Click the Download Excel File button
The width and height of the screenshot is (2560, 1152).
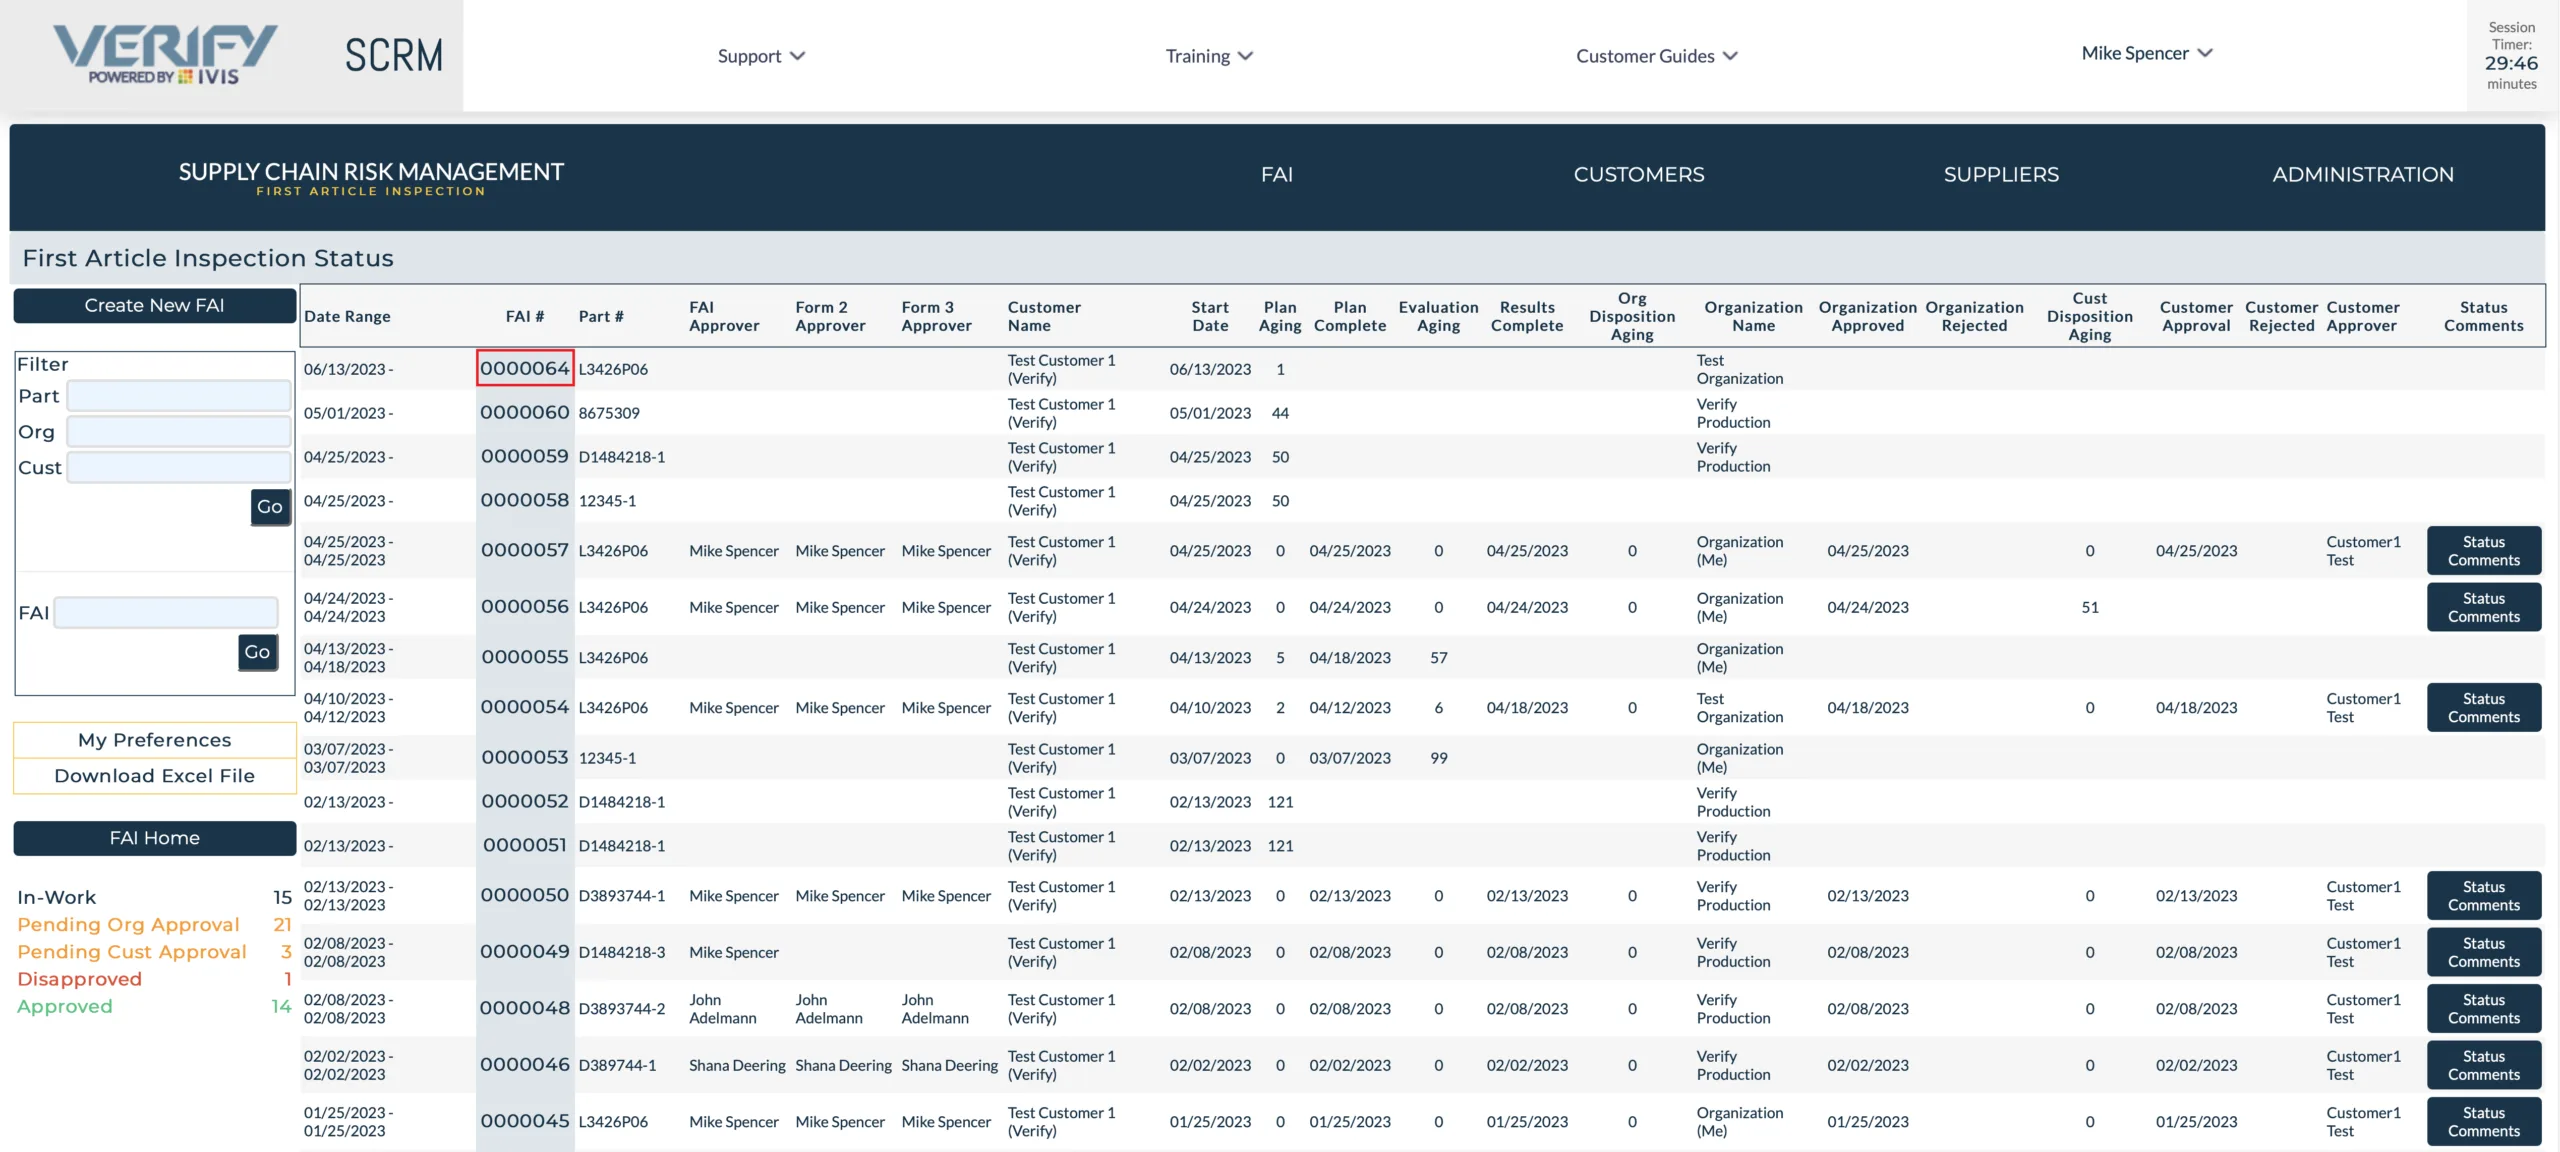[153, 775]
